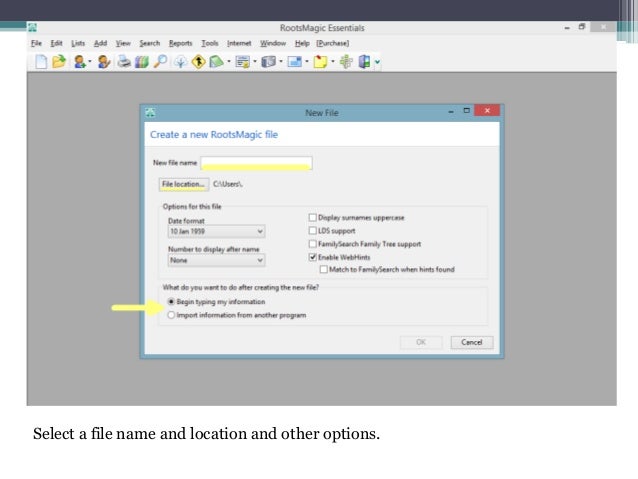
Task: Open the Tools menu
Action: coord(210,43)
